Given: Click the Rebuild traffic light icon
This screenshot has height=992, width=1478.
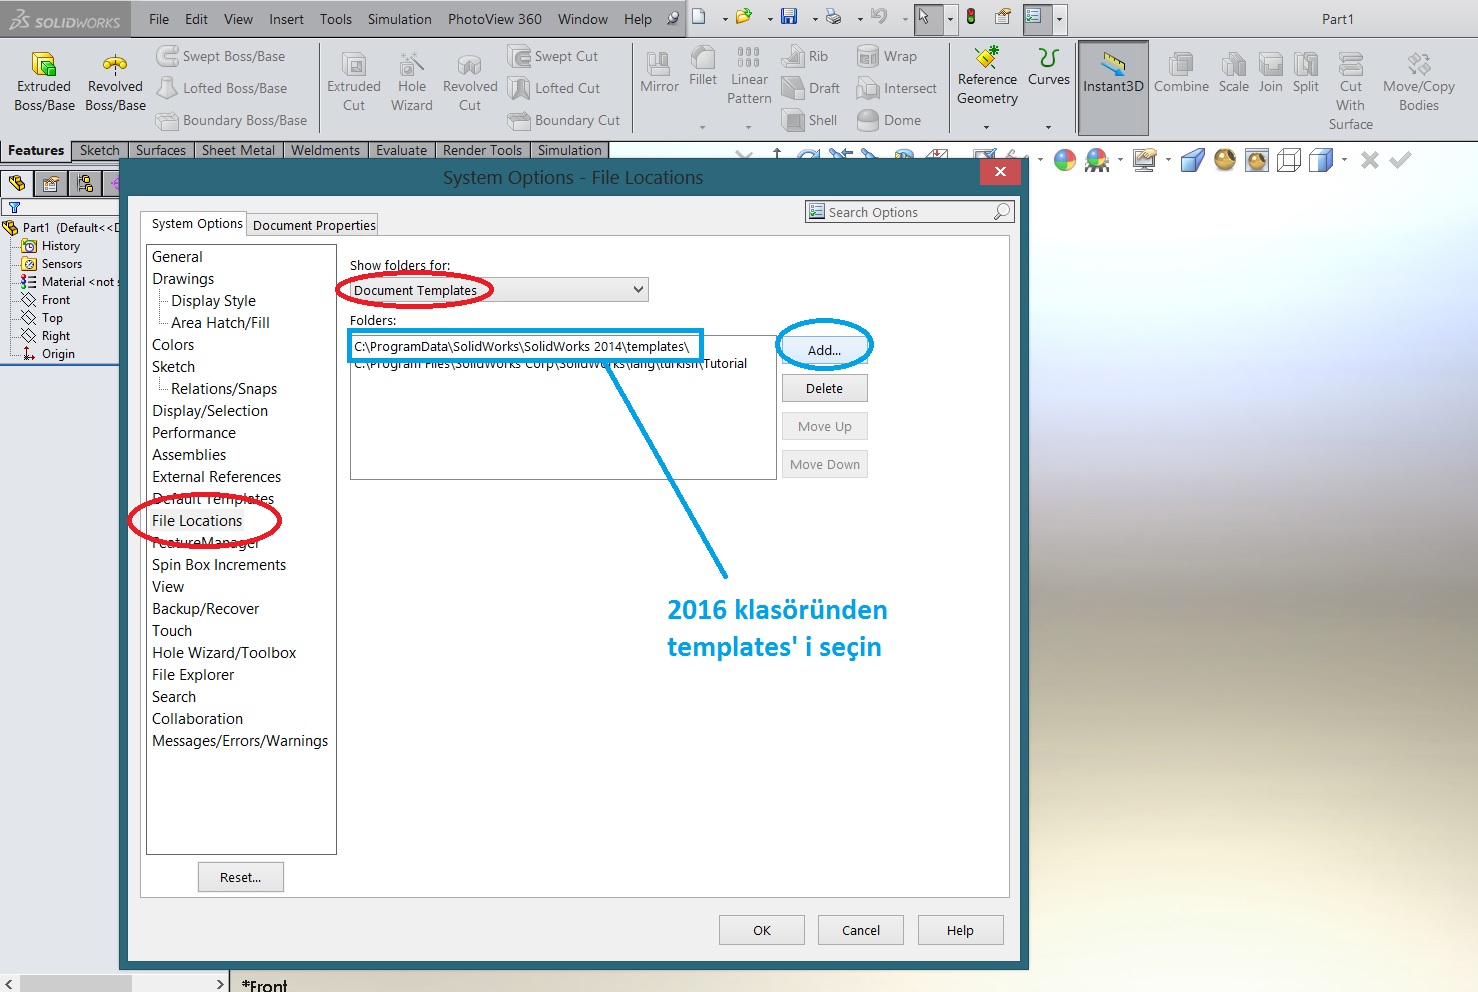Looking at the screenshot, I should click(x=970, y=16).
